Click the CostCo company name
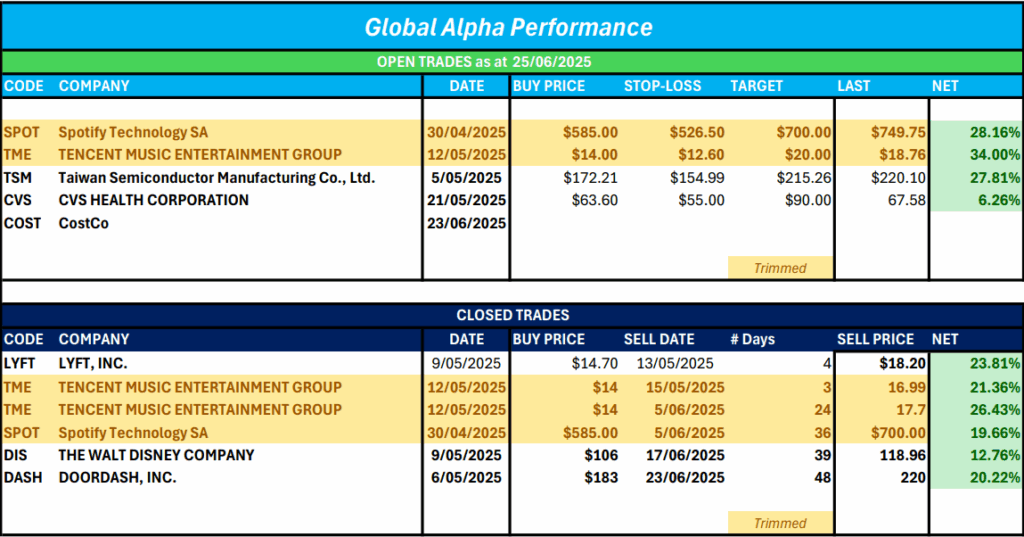Screen dimensions: 1024x537 (x=84, y=223)
